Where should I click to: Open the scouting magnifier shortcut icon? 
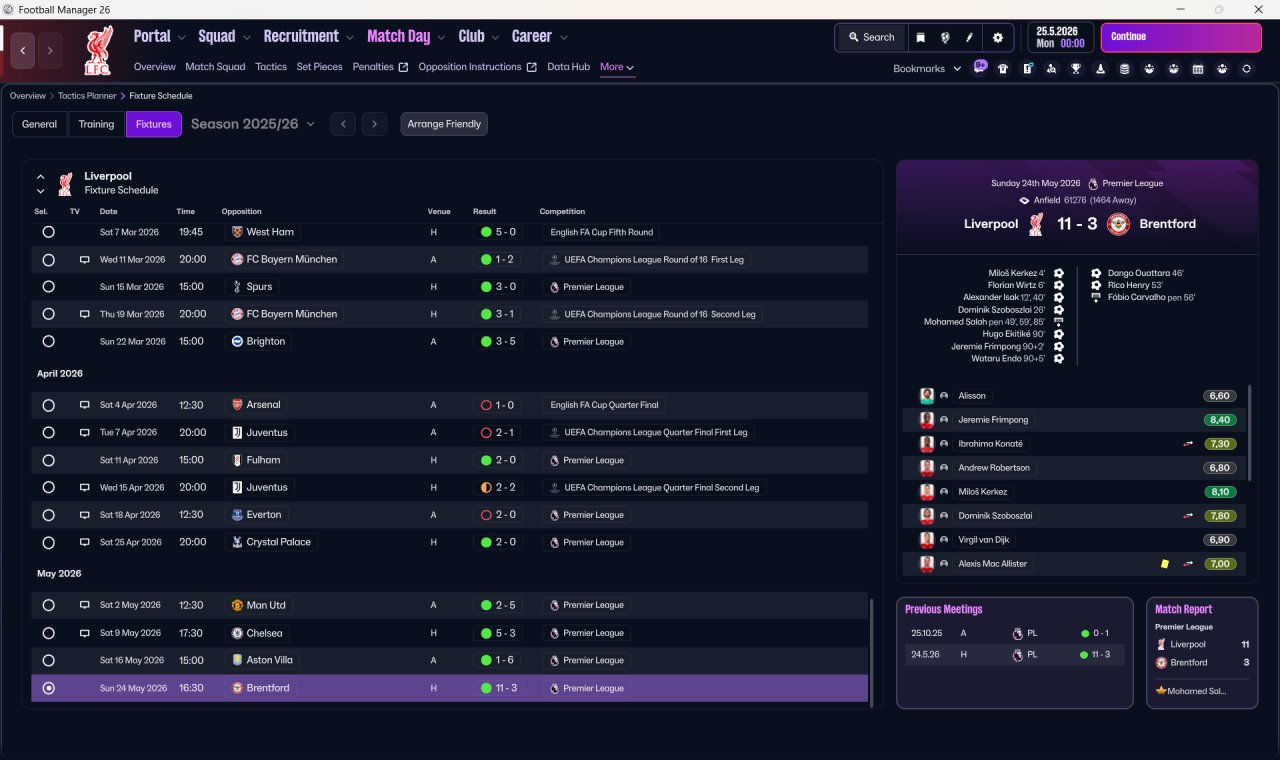click(1052, 69)
